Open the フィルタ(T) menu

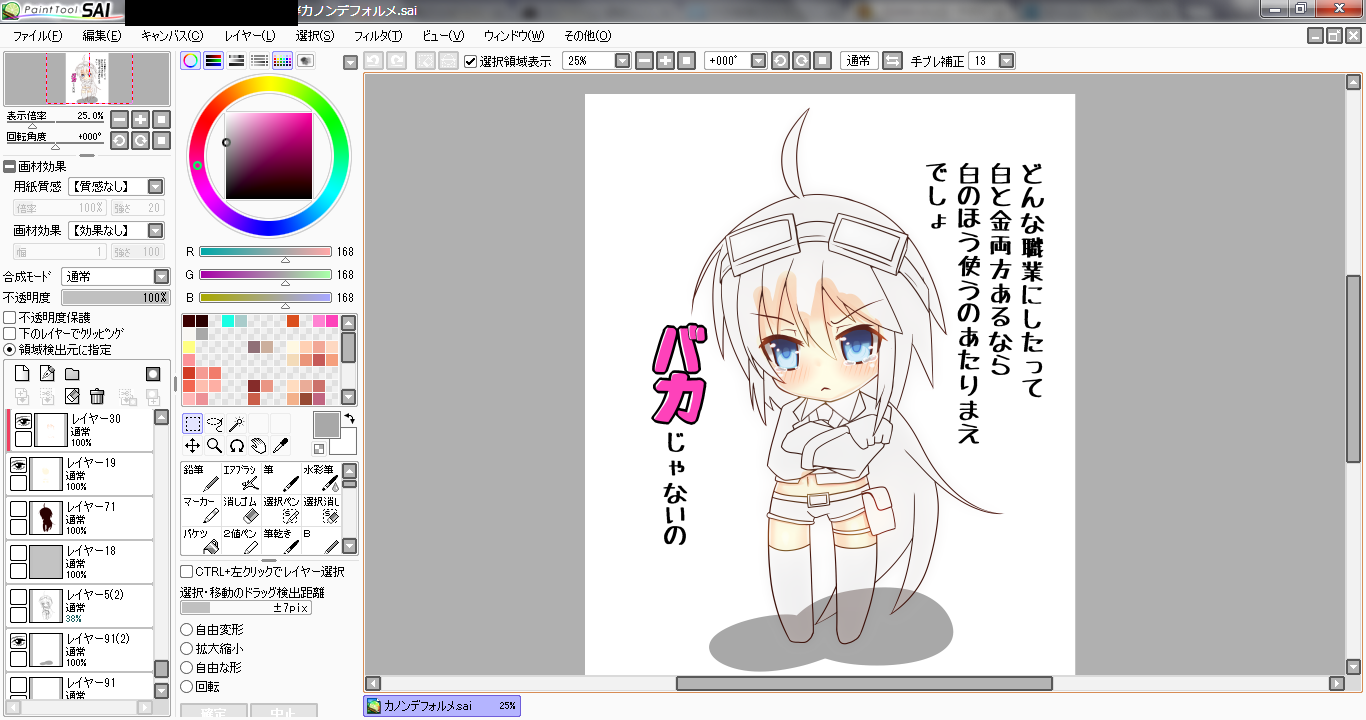pos(378,36)
